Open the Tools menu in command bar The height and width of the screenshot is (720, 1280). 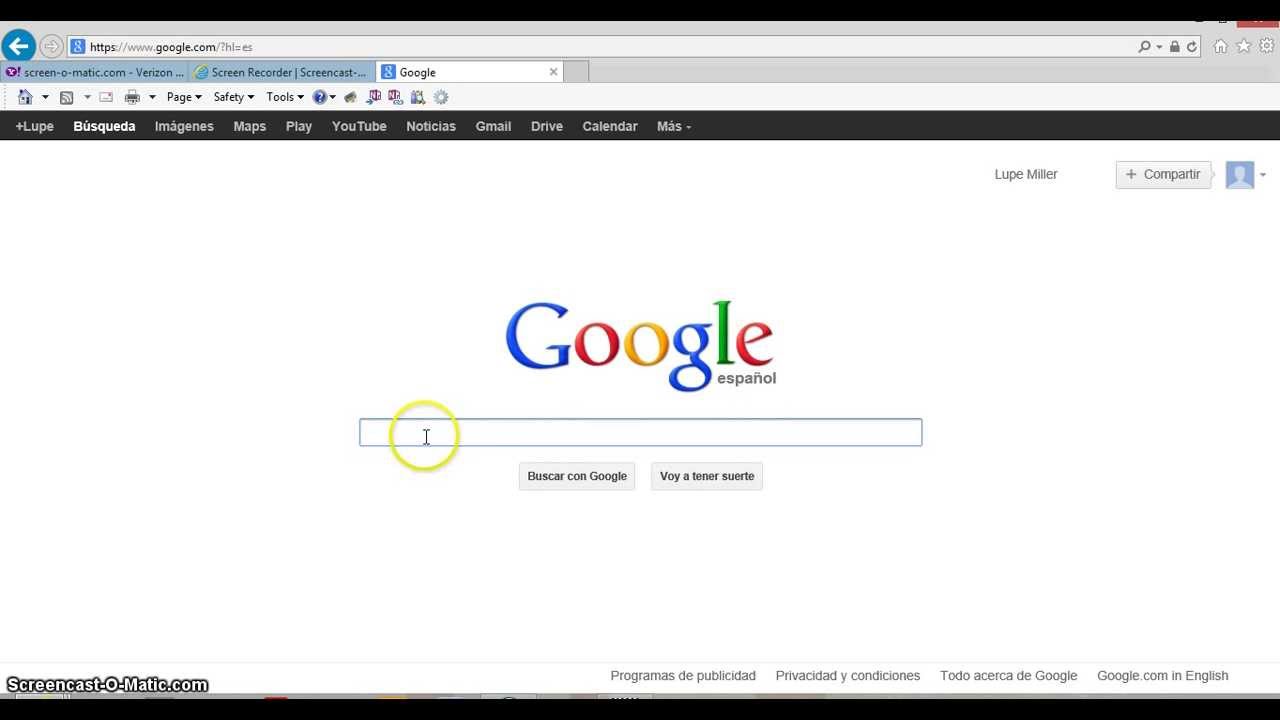tap(285, 97)
